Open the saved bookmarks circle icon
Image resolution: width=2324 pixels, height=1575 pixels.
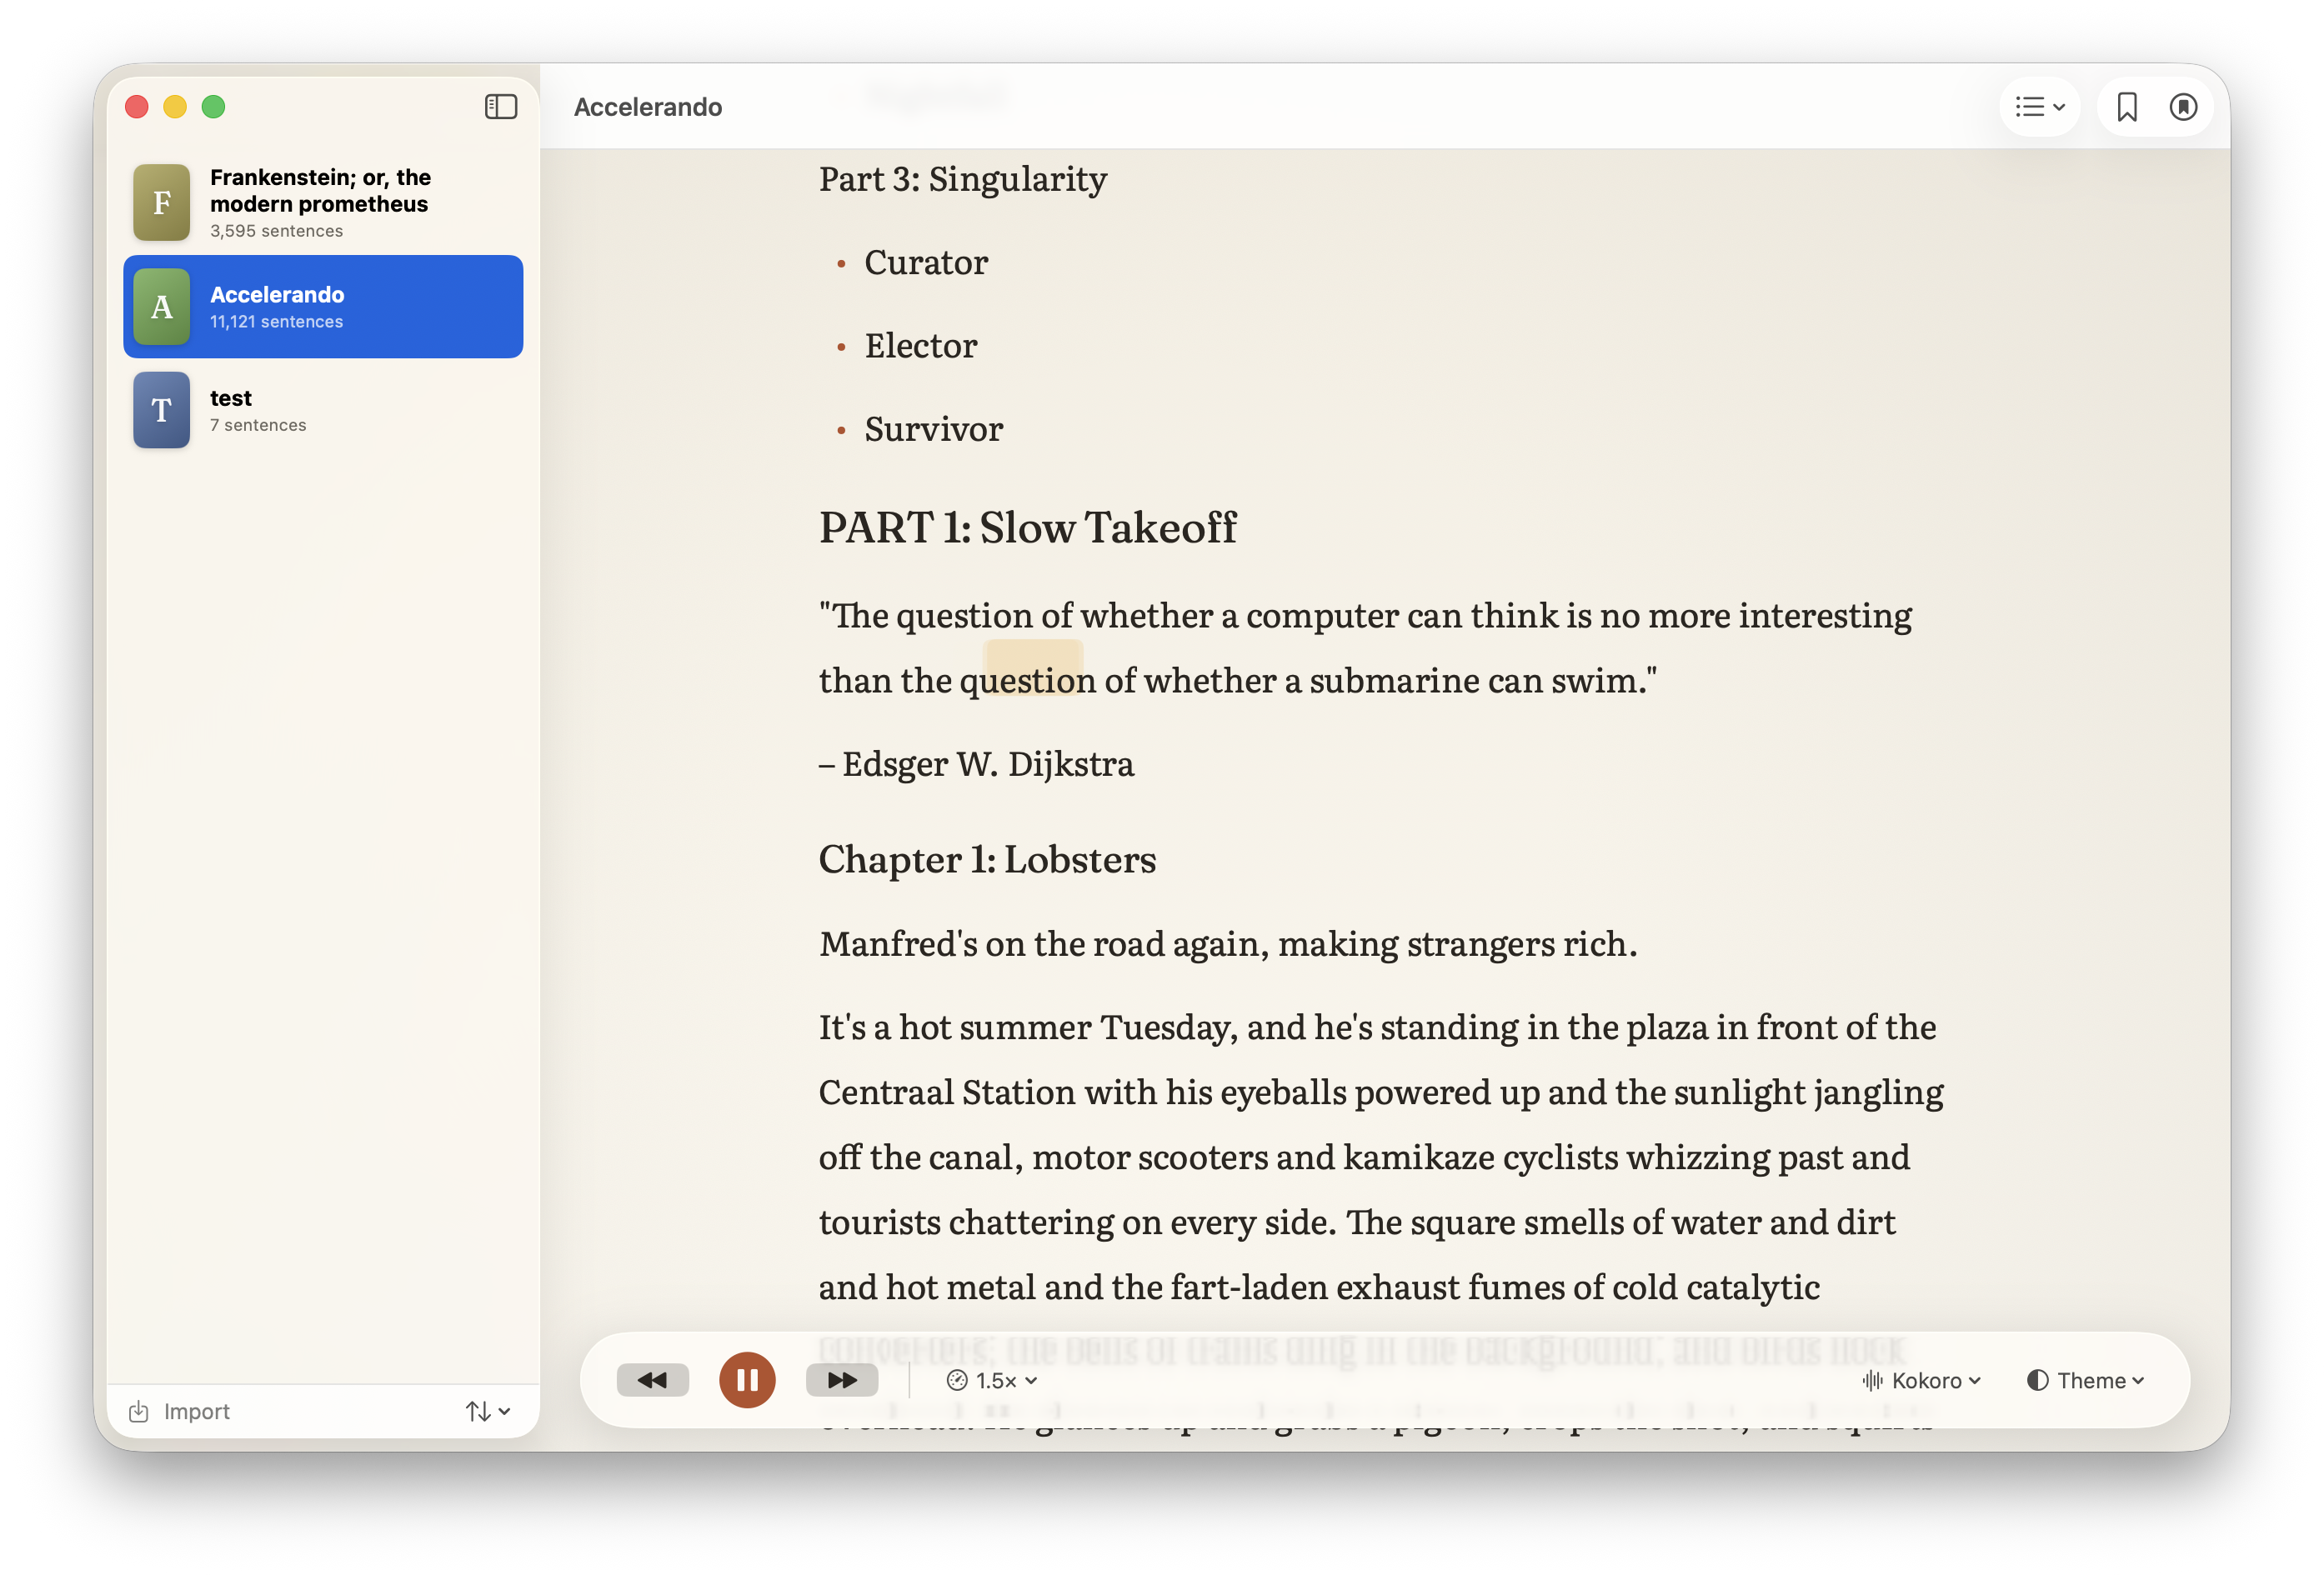pos(2183,107)
